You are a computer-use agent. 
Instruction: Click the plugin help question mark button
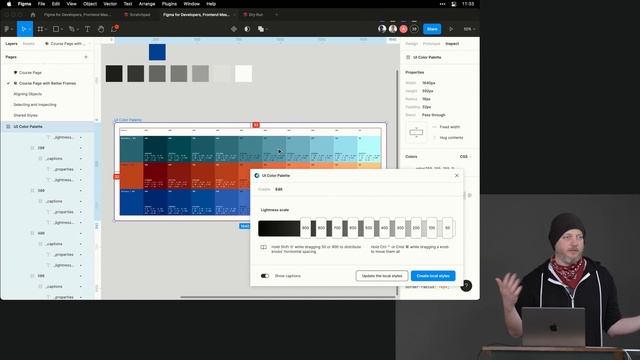[466, 286]
